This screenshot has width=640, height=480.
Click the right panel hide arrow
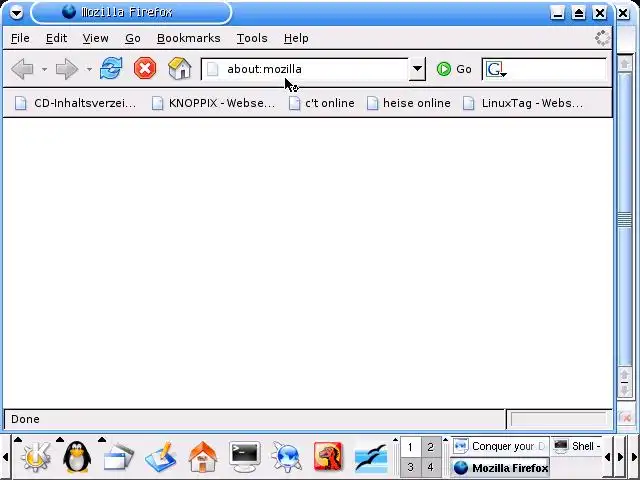[x=634, y=457]
